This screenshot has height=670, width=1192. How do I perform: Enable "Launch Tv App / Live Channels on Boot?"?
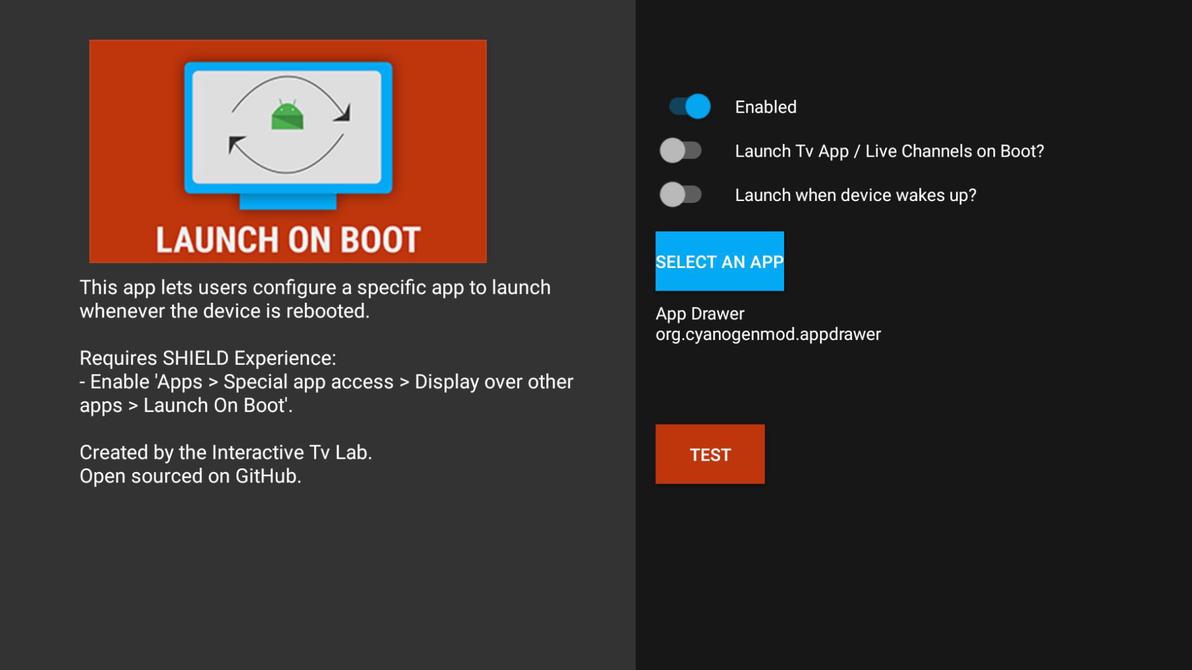point(681,149)
